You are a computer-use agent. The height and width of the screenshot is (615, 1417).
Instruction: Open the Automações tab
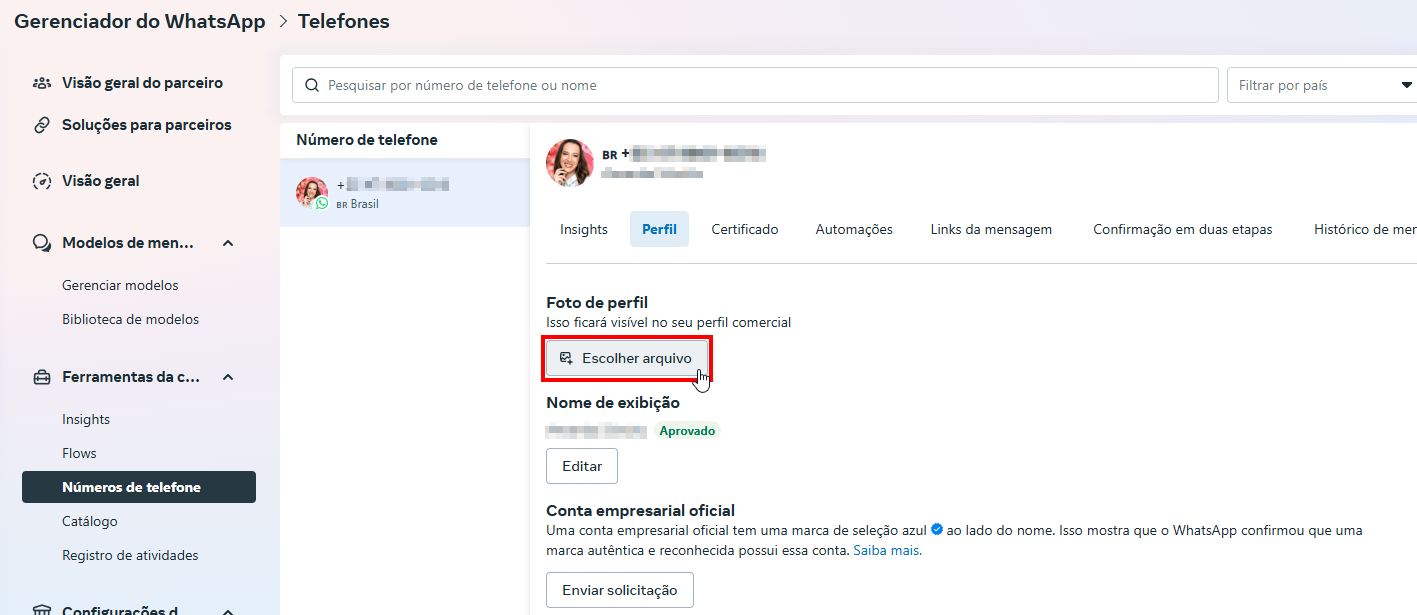click(854, 229)
